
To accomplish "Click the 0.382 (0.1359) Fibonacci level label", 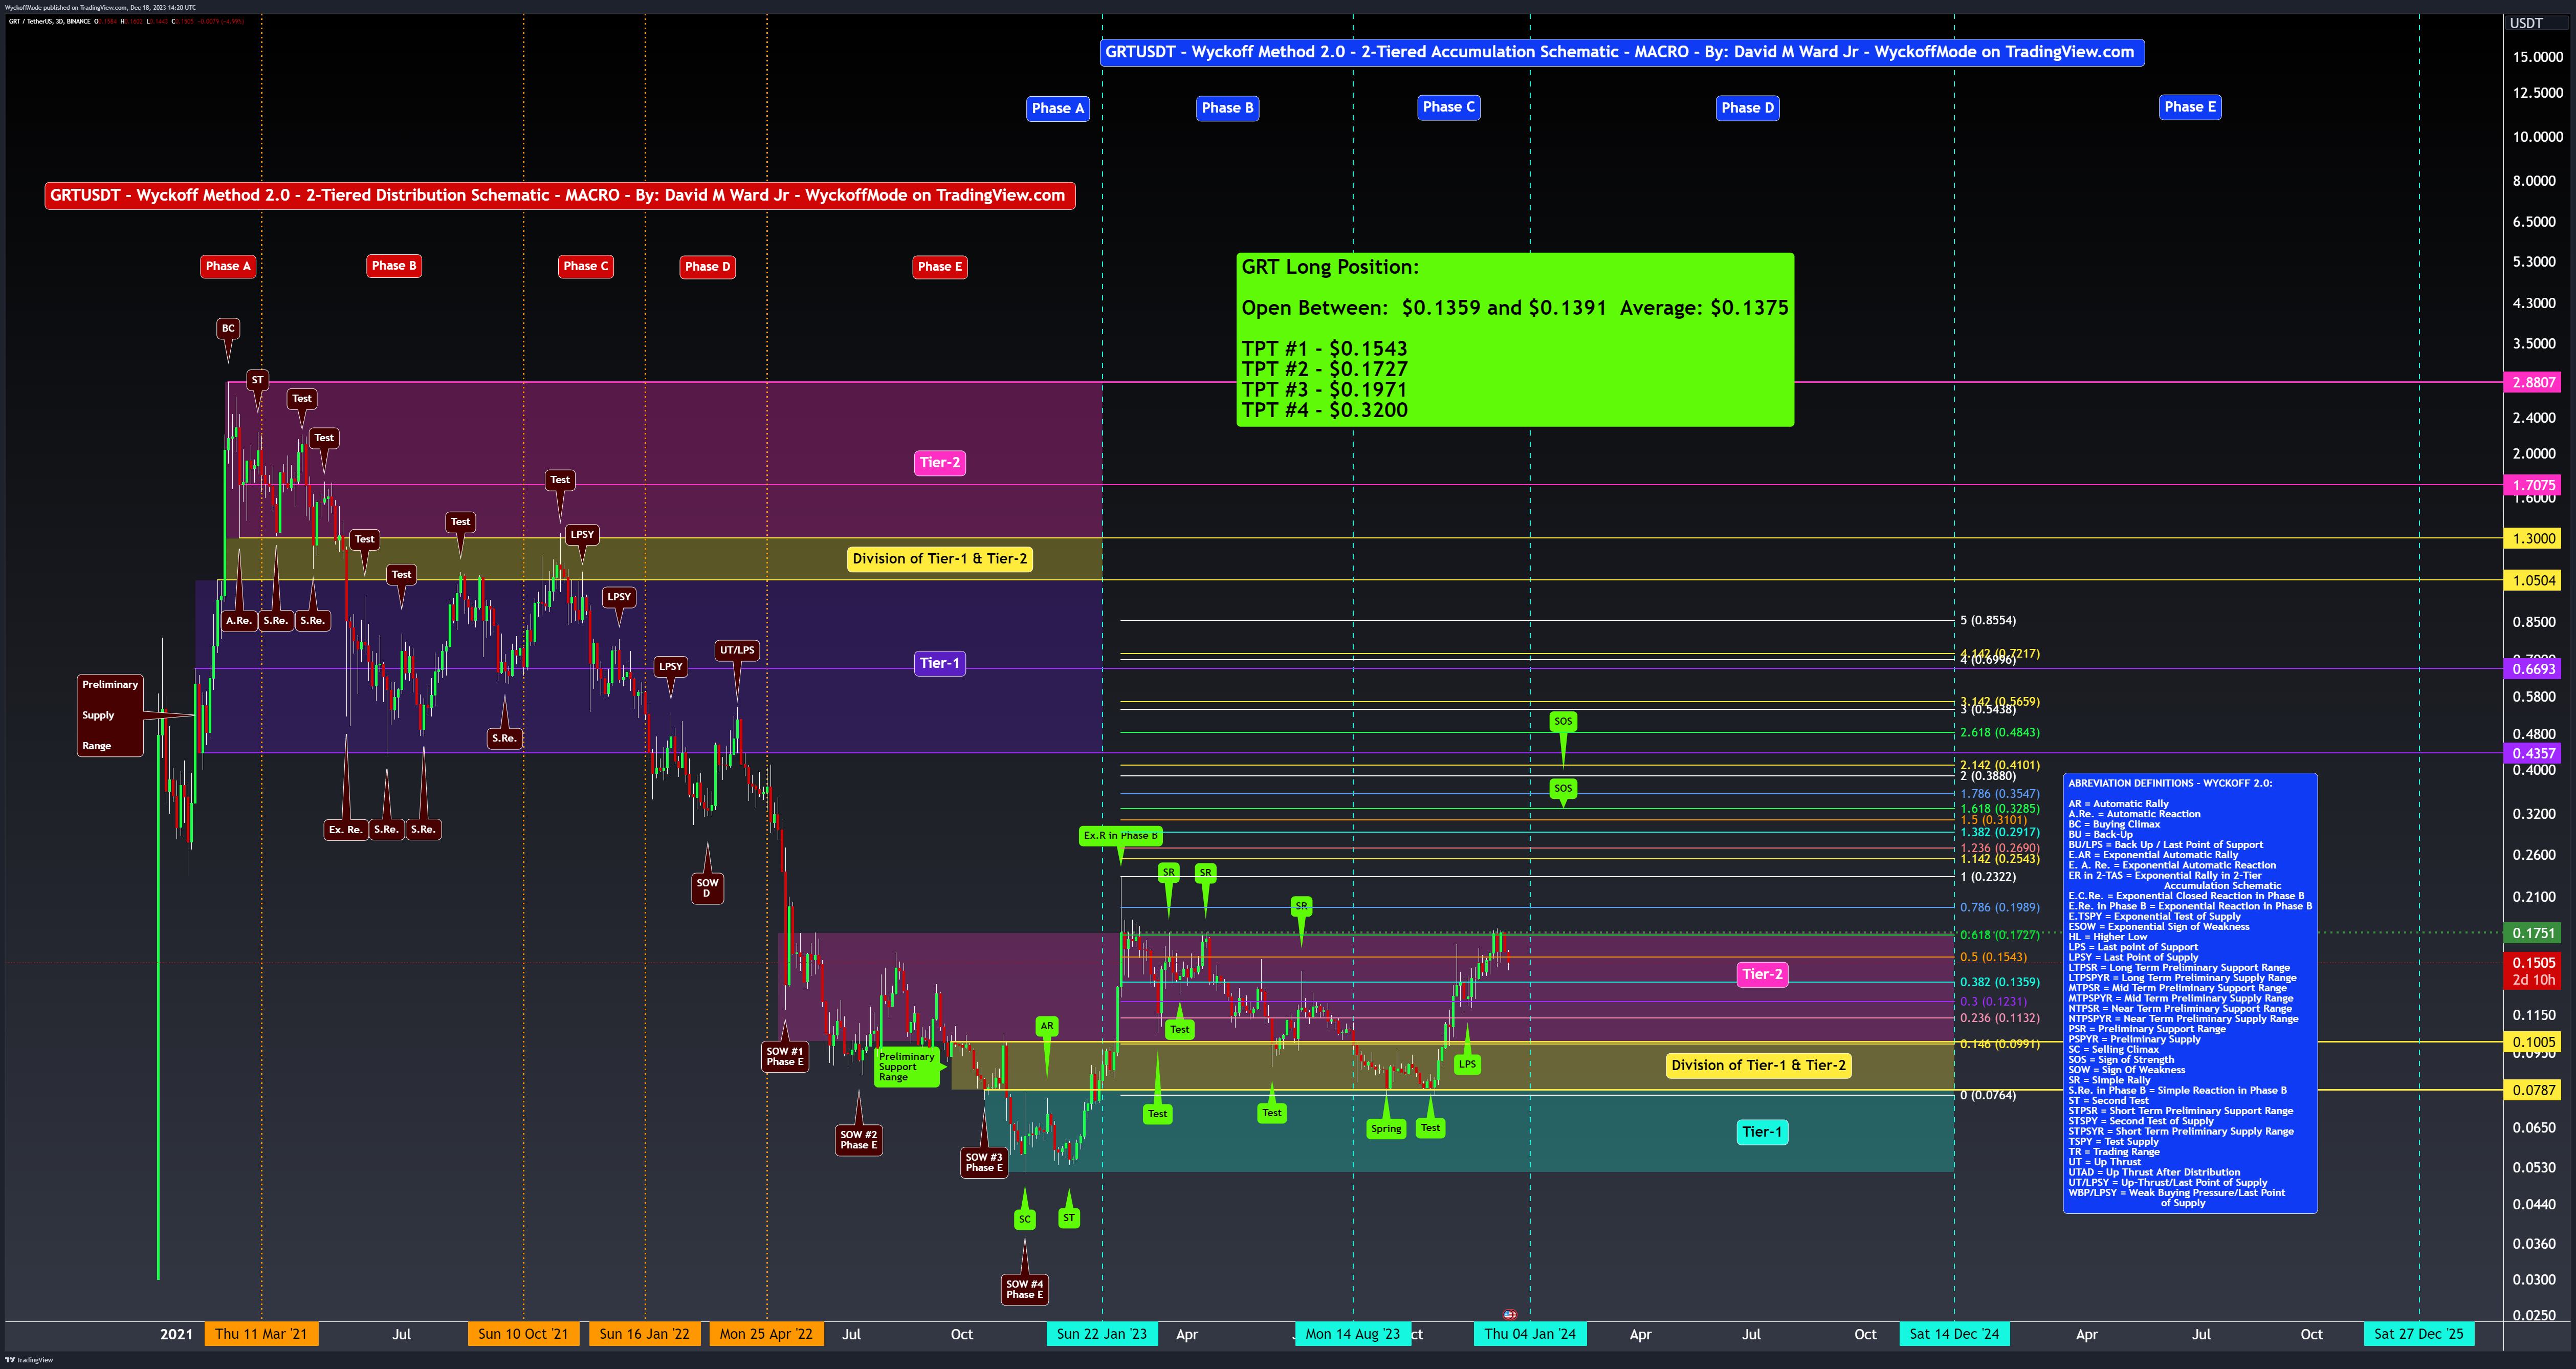I will click(x=2000, y=982).
